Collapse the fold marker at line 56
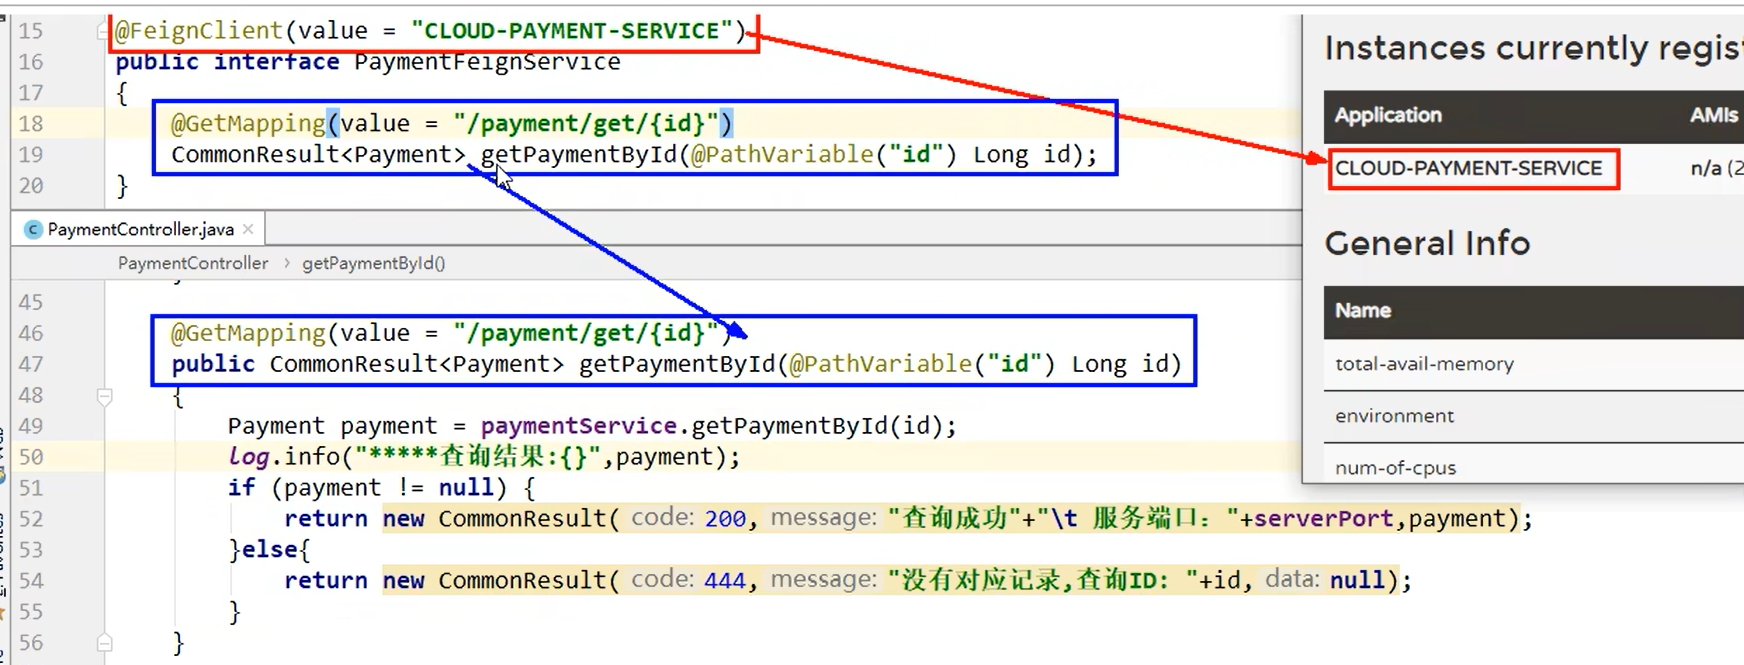The image size is (1744, 665). (x=104, y=643)
